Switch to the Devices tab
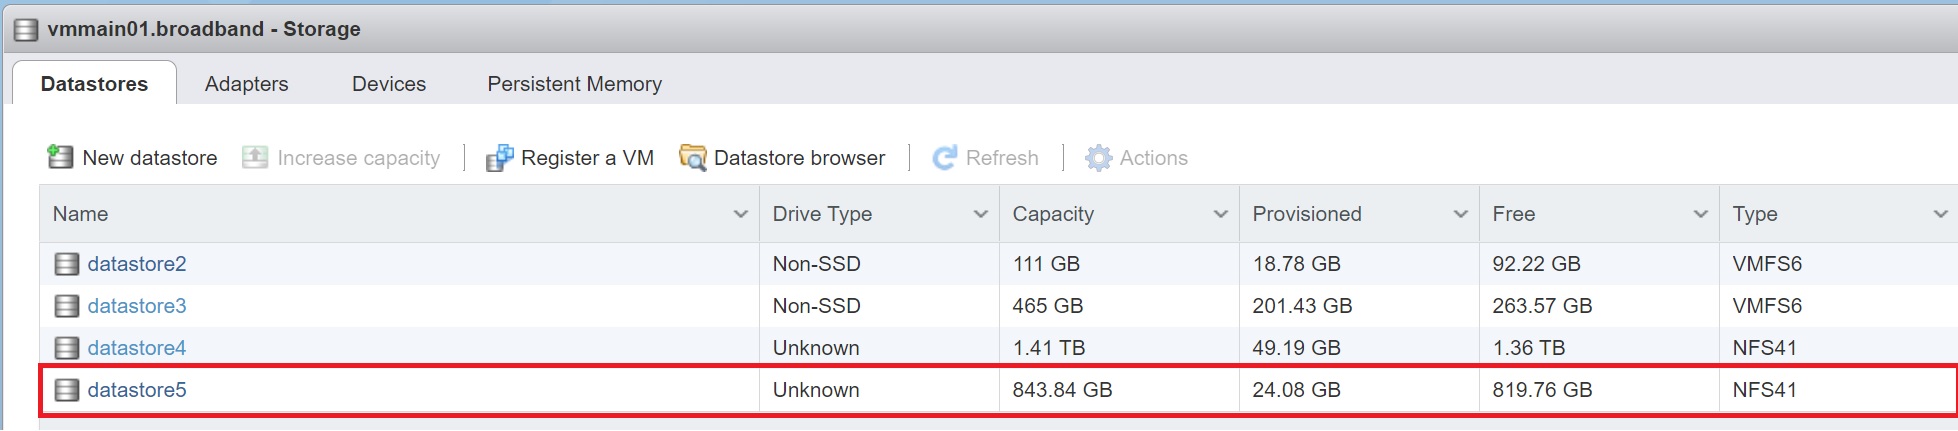1958x431 pixels. (388, 84)
